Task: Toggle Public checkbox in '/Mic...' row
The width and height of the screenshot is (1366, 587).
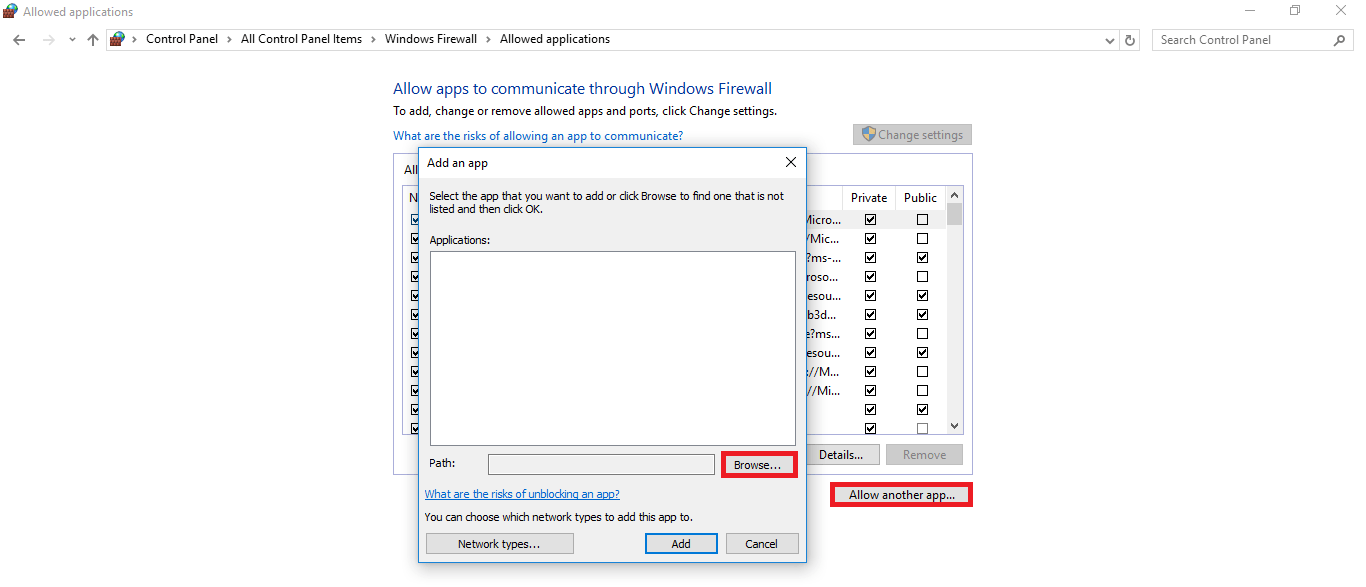Action: [x=922, y=239]
